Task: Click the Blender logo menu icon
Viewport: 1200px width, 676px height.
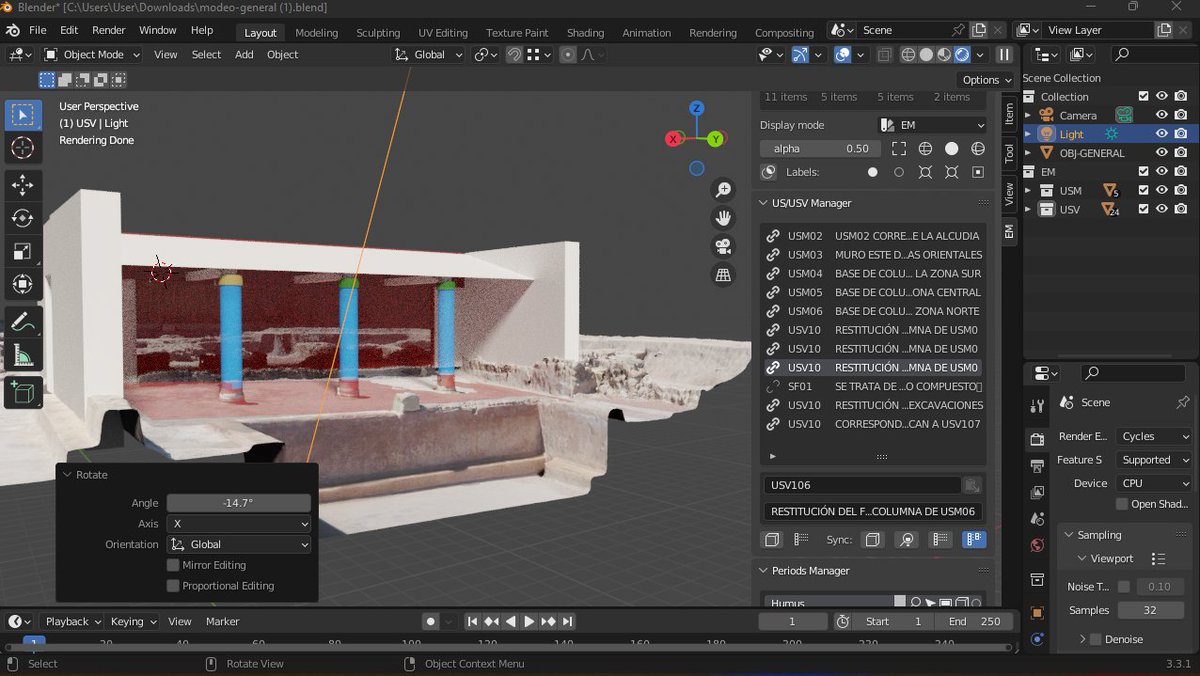Action: (13, 30)
